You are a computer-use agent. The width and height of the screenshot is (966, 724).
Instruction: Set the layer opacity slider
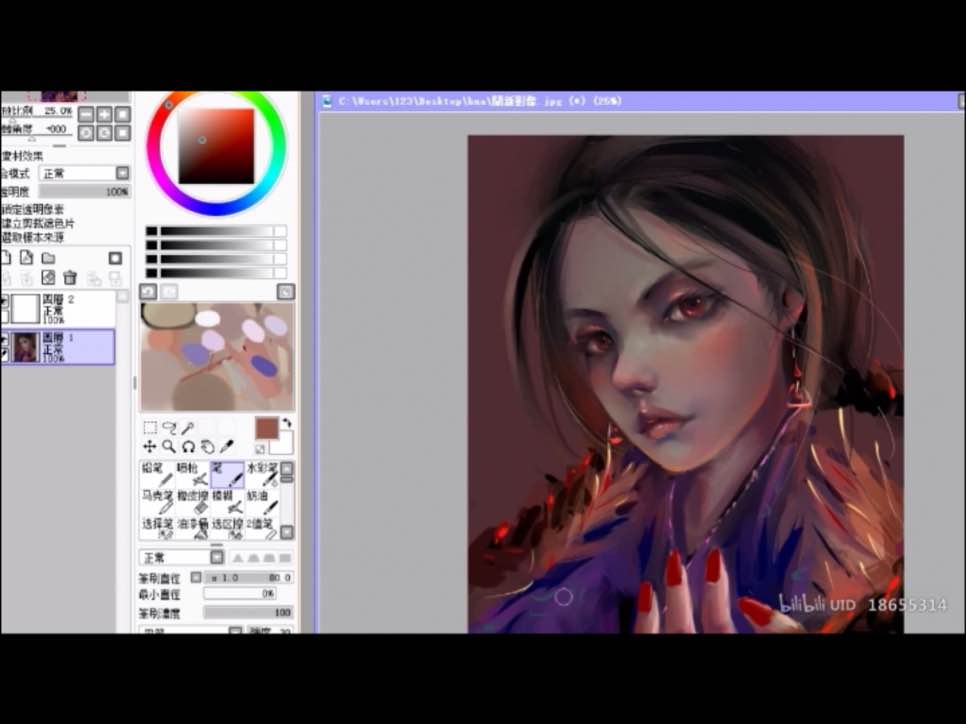pyautogui.click(x=84, y=192)
